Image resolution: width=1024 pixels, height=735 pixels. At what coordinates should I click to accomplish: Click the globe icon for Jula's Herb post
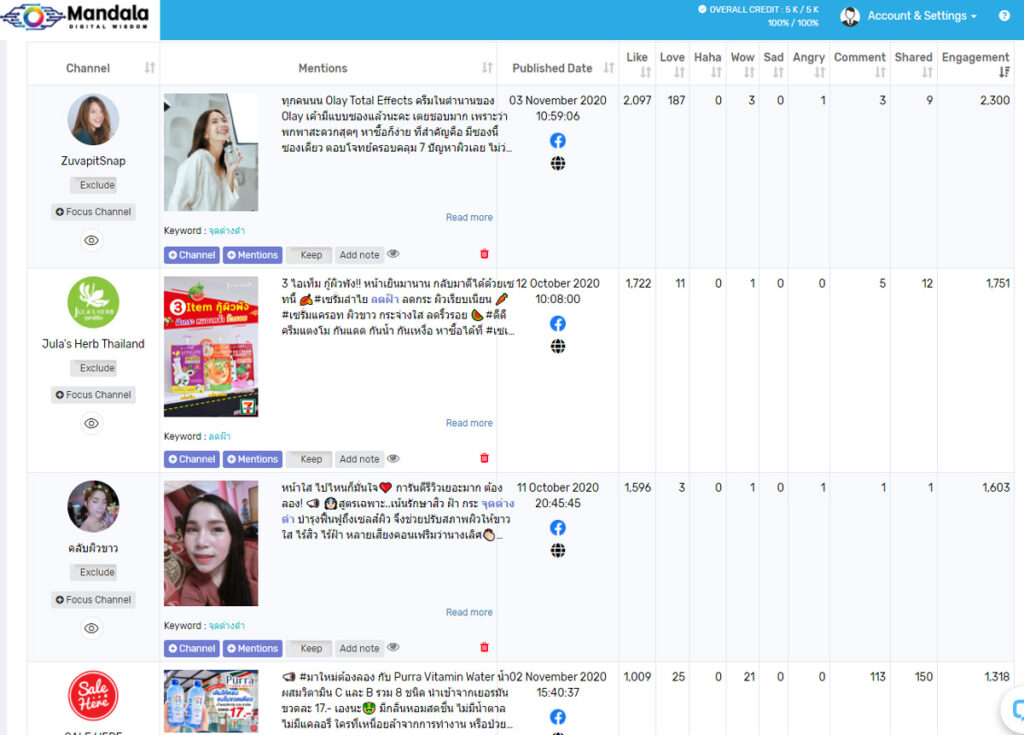coord(558,346)
